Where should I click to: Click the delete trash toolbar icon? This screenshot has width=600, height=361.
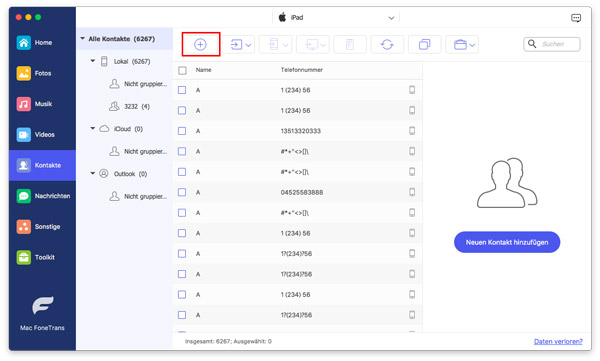pos(350,45)
